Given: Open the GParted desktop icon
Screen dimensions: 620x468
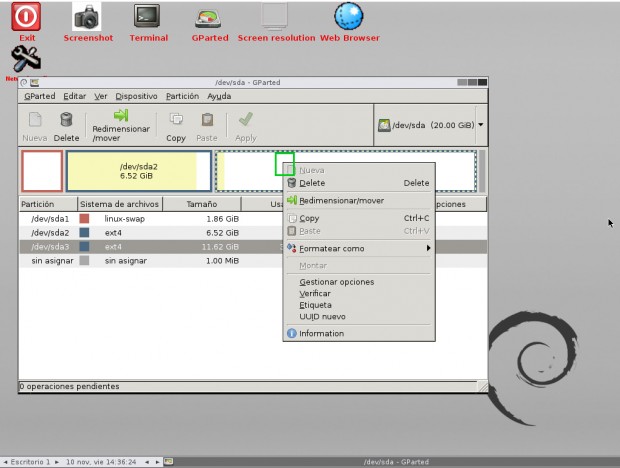Looking at the screenshot, I should (208, 18).
